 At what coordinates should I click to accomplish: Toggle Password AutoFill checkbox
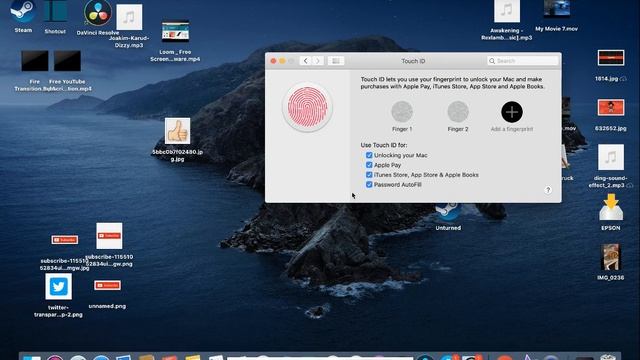(369, 184)
